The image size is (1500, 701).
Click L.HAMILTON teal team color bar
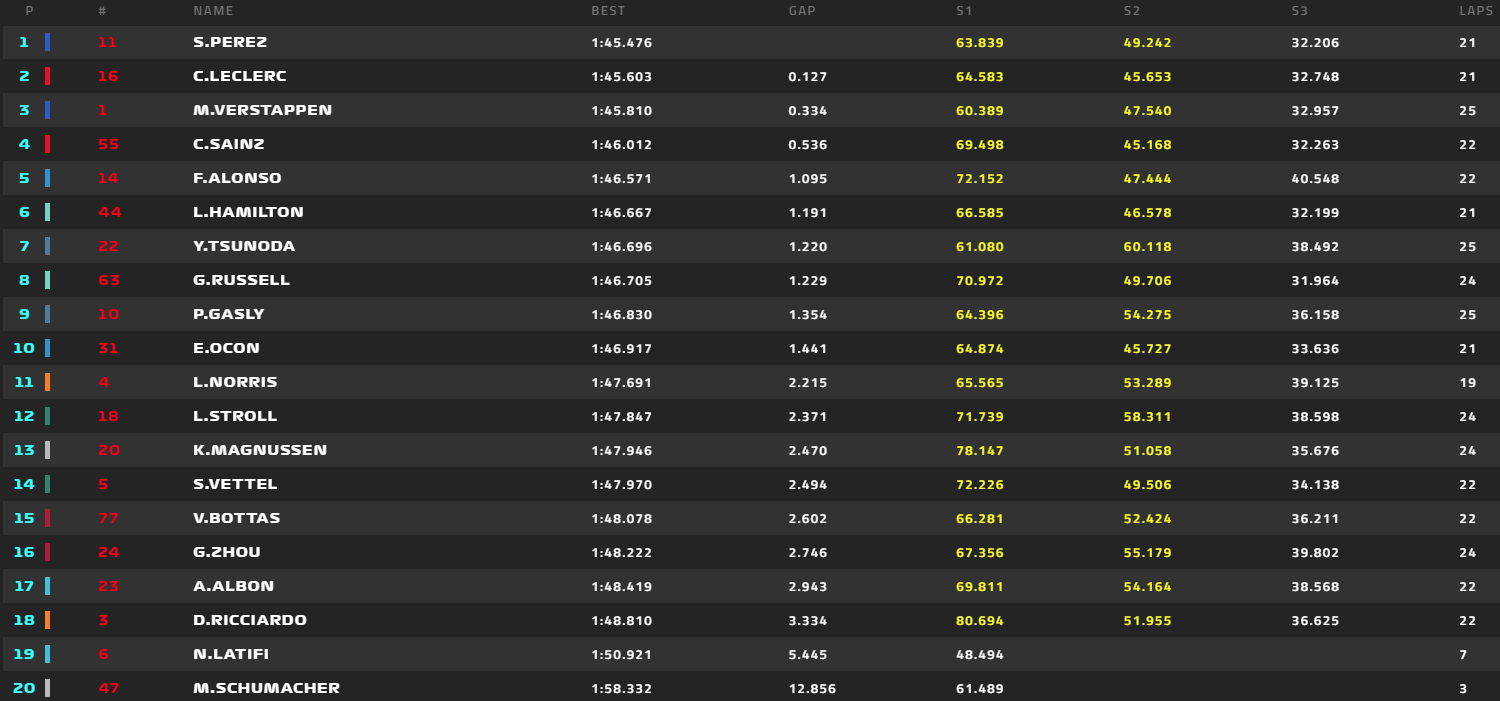(47, 212)
